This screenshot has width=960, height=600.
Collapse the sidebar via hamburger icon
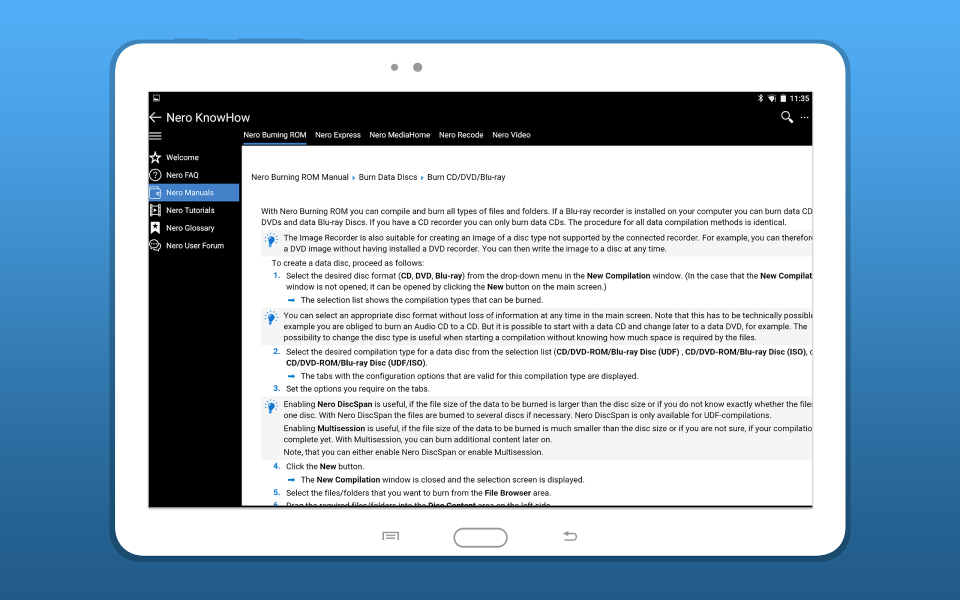155,135
